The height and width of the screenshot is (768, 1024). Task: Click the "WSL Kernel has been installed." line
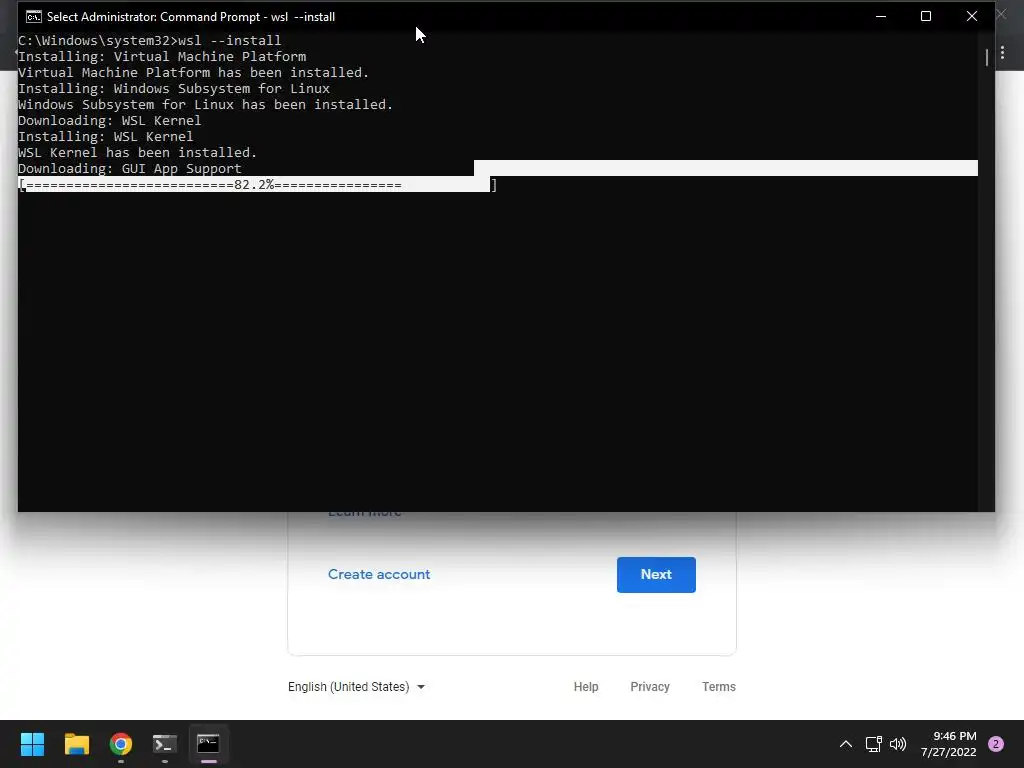(138, 152)
